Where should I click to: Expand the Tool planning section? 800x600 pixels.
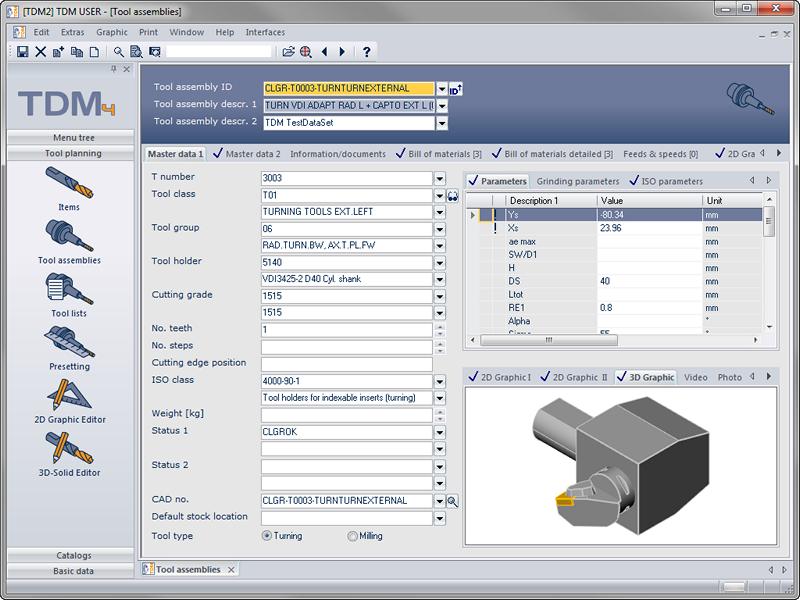(71, 153)
